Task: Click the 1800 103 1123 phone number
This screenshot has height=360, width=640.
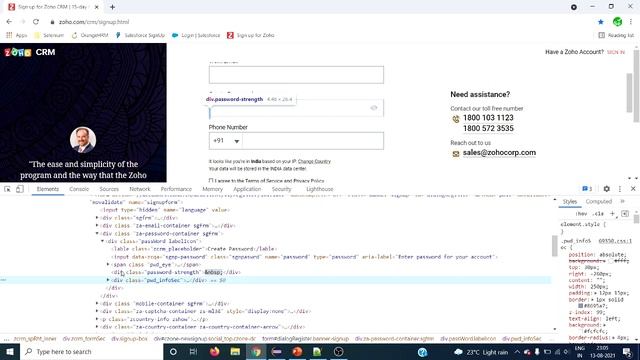Action: pyautogui.click(x=488, y=118)
